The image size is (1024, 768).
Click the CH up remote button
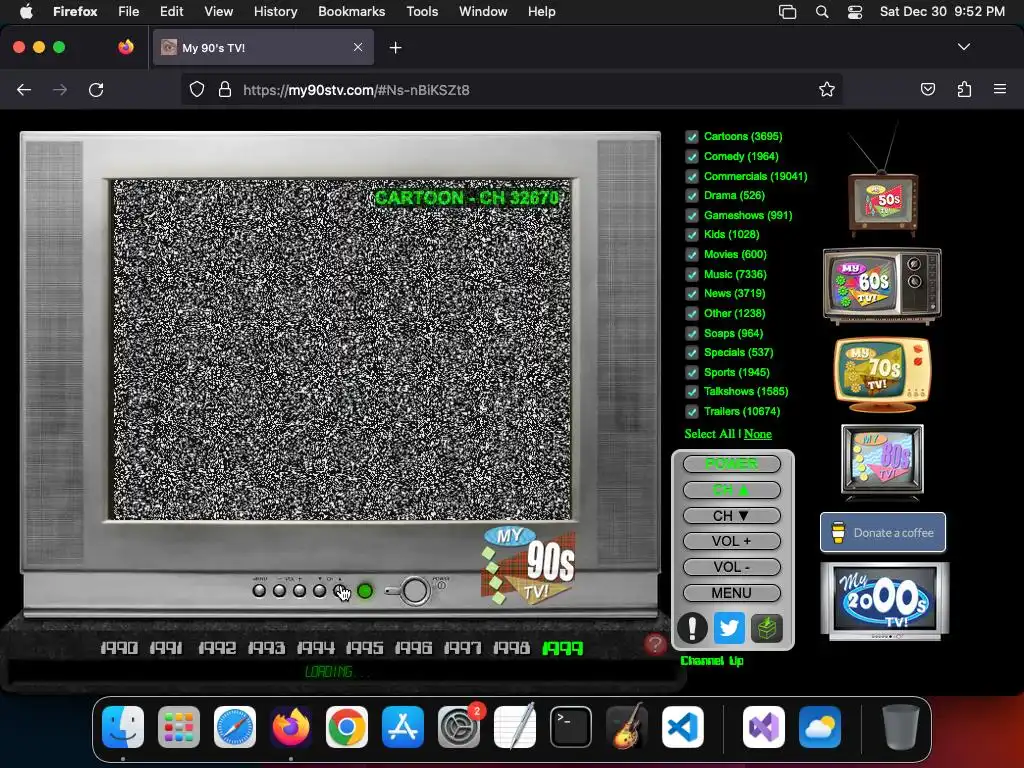click(x=731, y=490)
